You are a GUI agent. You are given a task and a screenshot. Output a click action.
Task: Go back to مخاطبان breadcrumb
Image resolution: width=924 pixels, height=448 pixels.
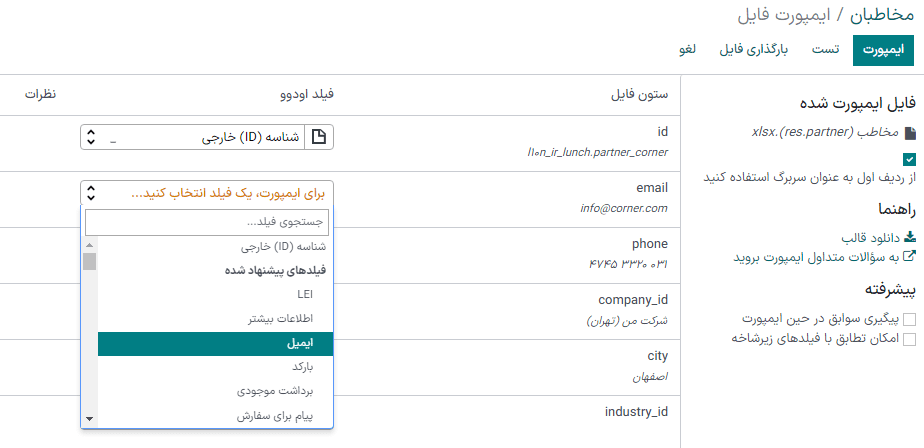(x=882, y=15)
